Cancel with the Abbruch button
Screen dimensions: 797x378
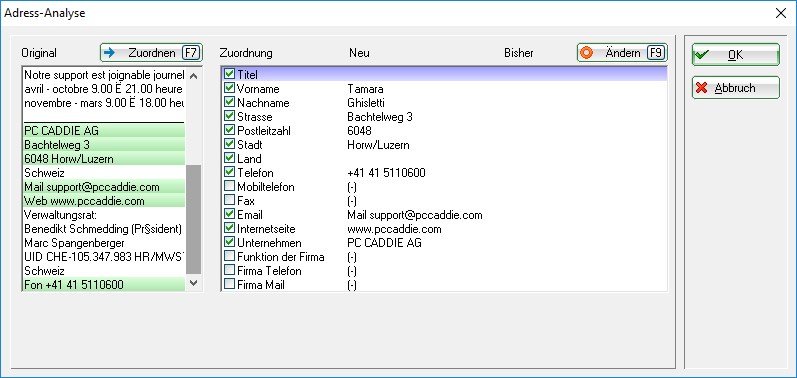click(735, 88)
